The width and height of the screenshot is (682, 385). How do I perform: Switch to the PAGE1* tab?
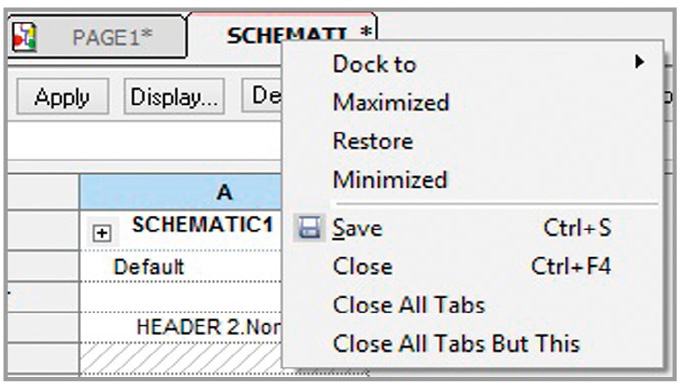(97, 37)
